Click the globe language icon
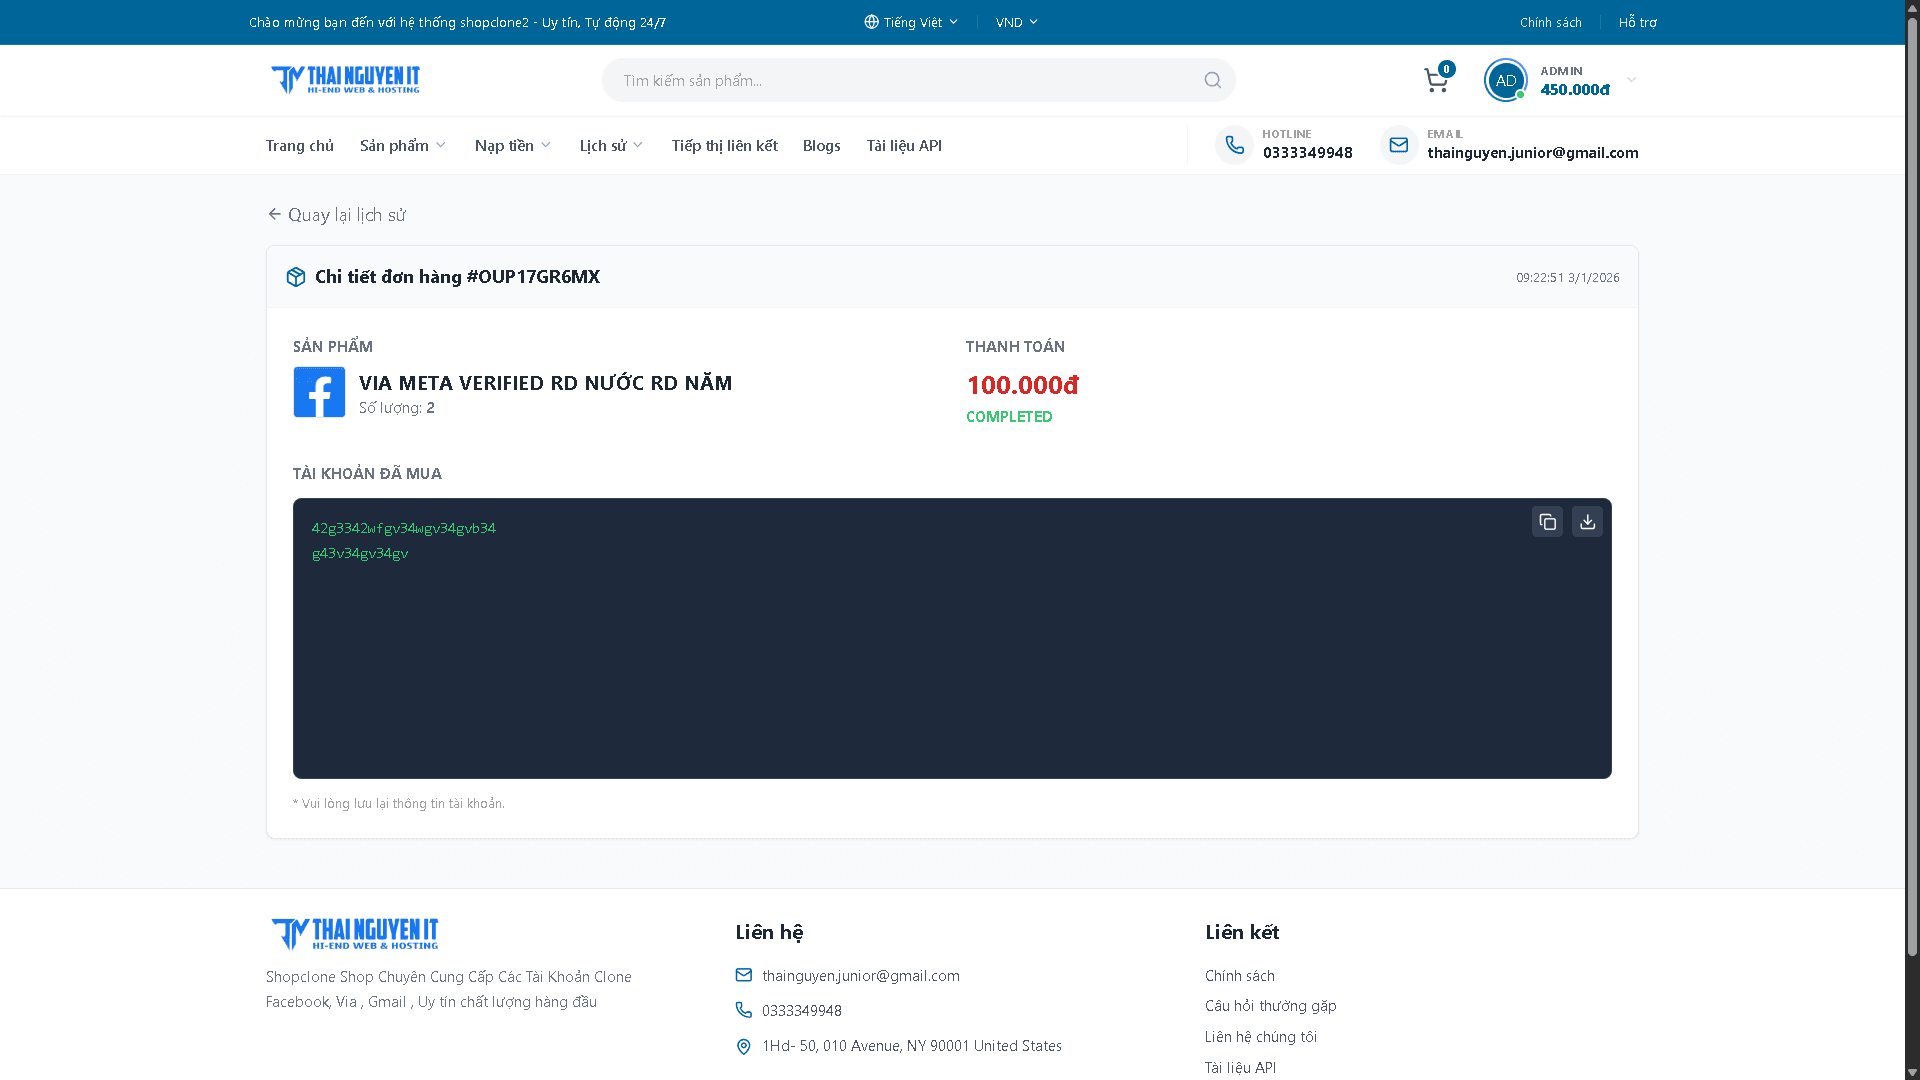The width and height of the screenshot is (1920, 1080). pos(871,22)
